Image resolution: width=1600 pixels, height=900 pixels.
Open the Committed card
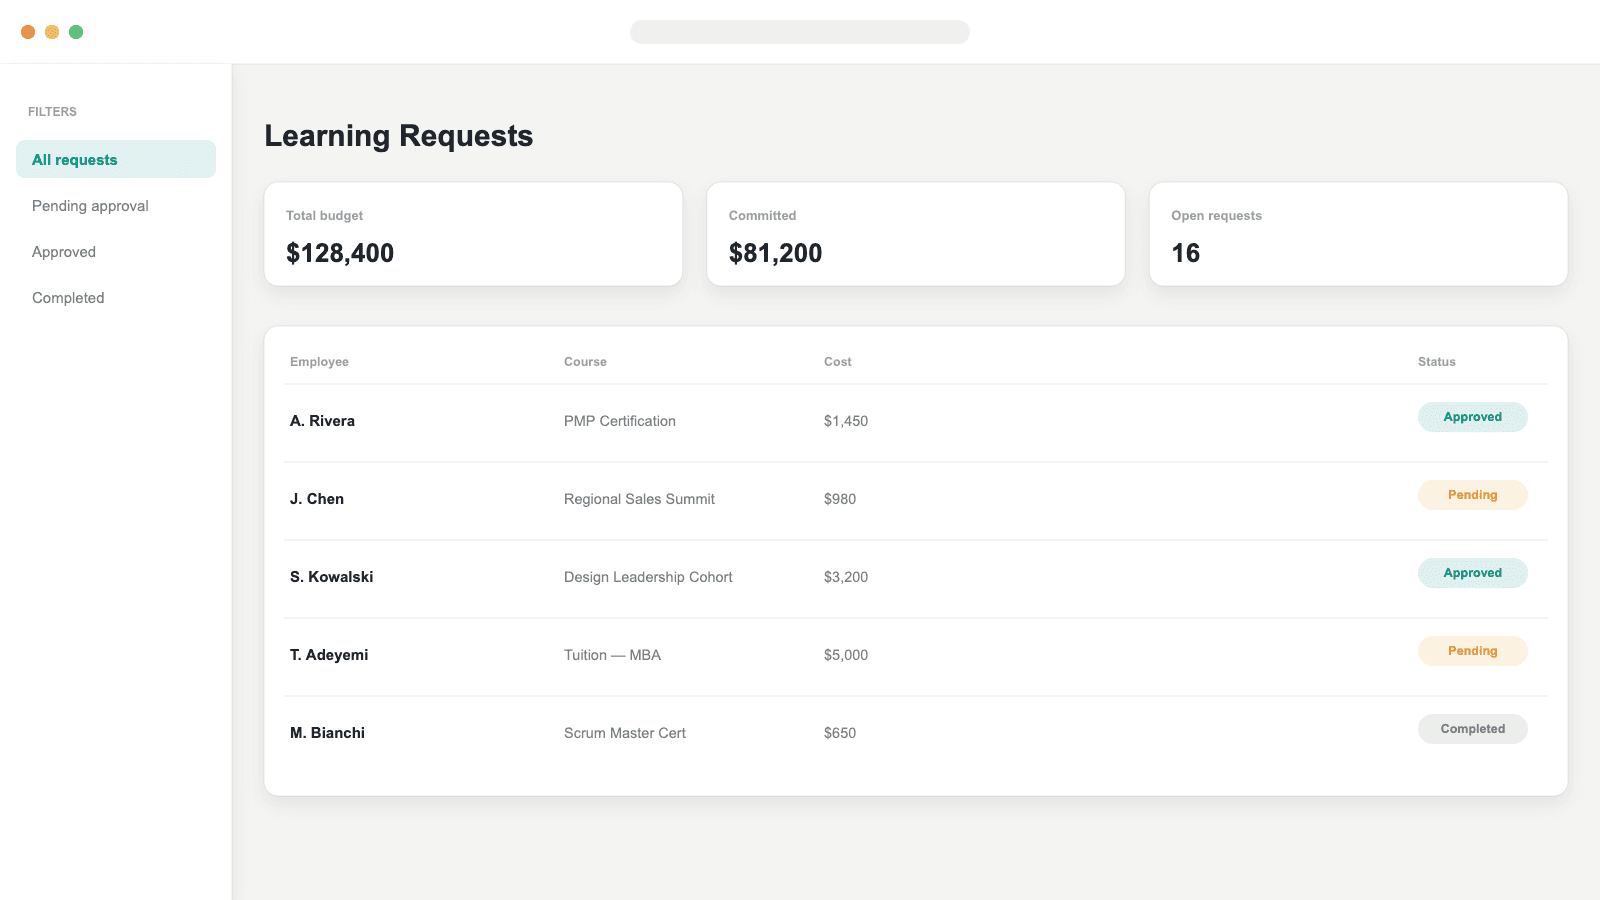916,234
